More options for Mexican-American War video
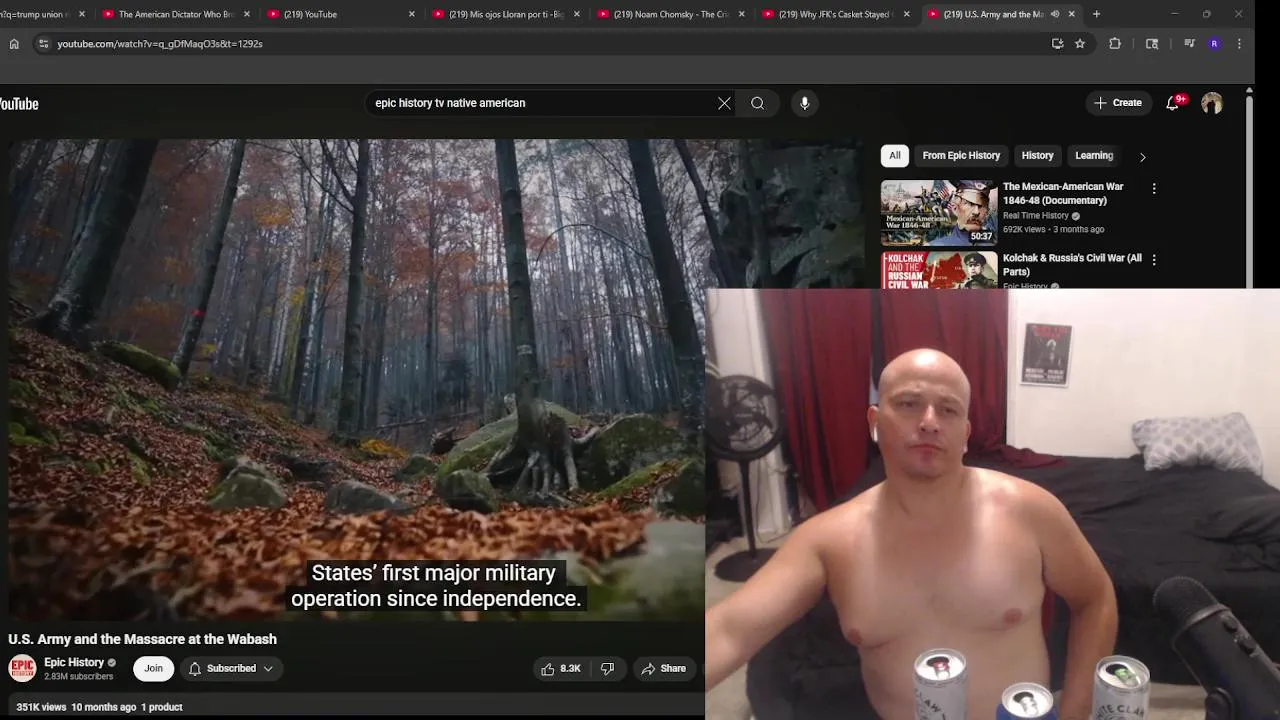 [1154, 188]
